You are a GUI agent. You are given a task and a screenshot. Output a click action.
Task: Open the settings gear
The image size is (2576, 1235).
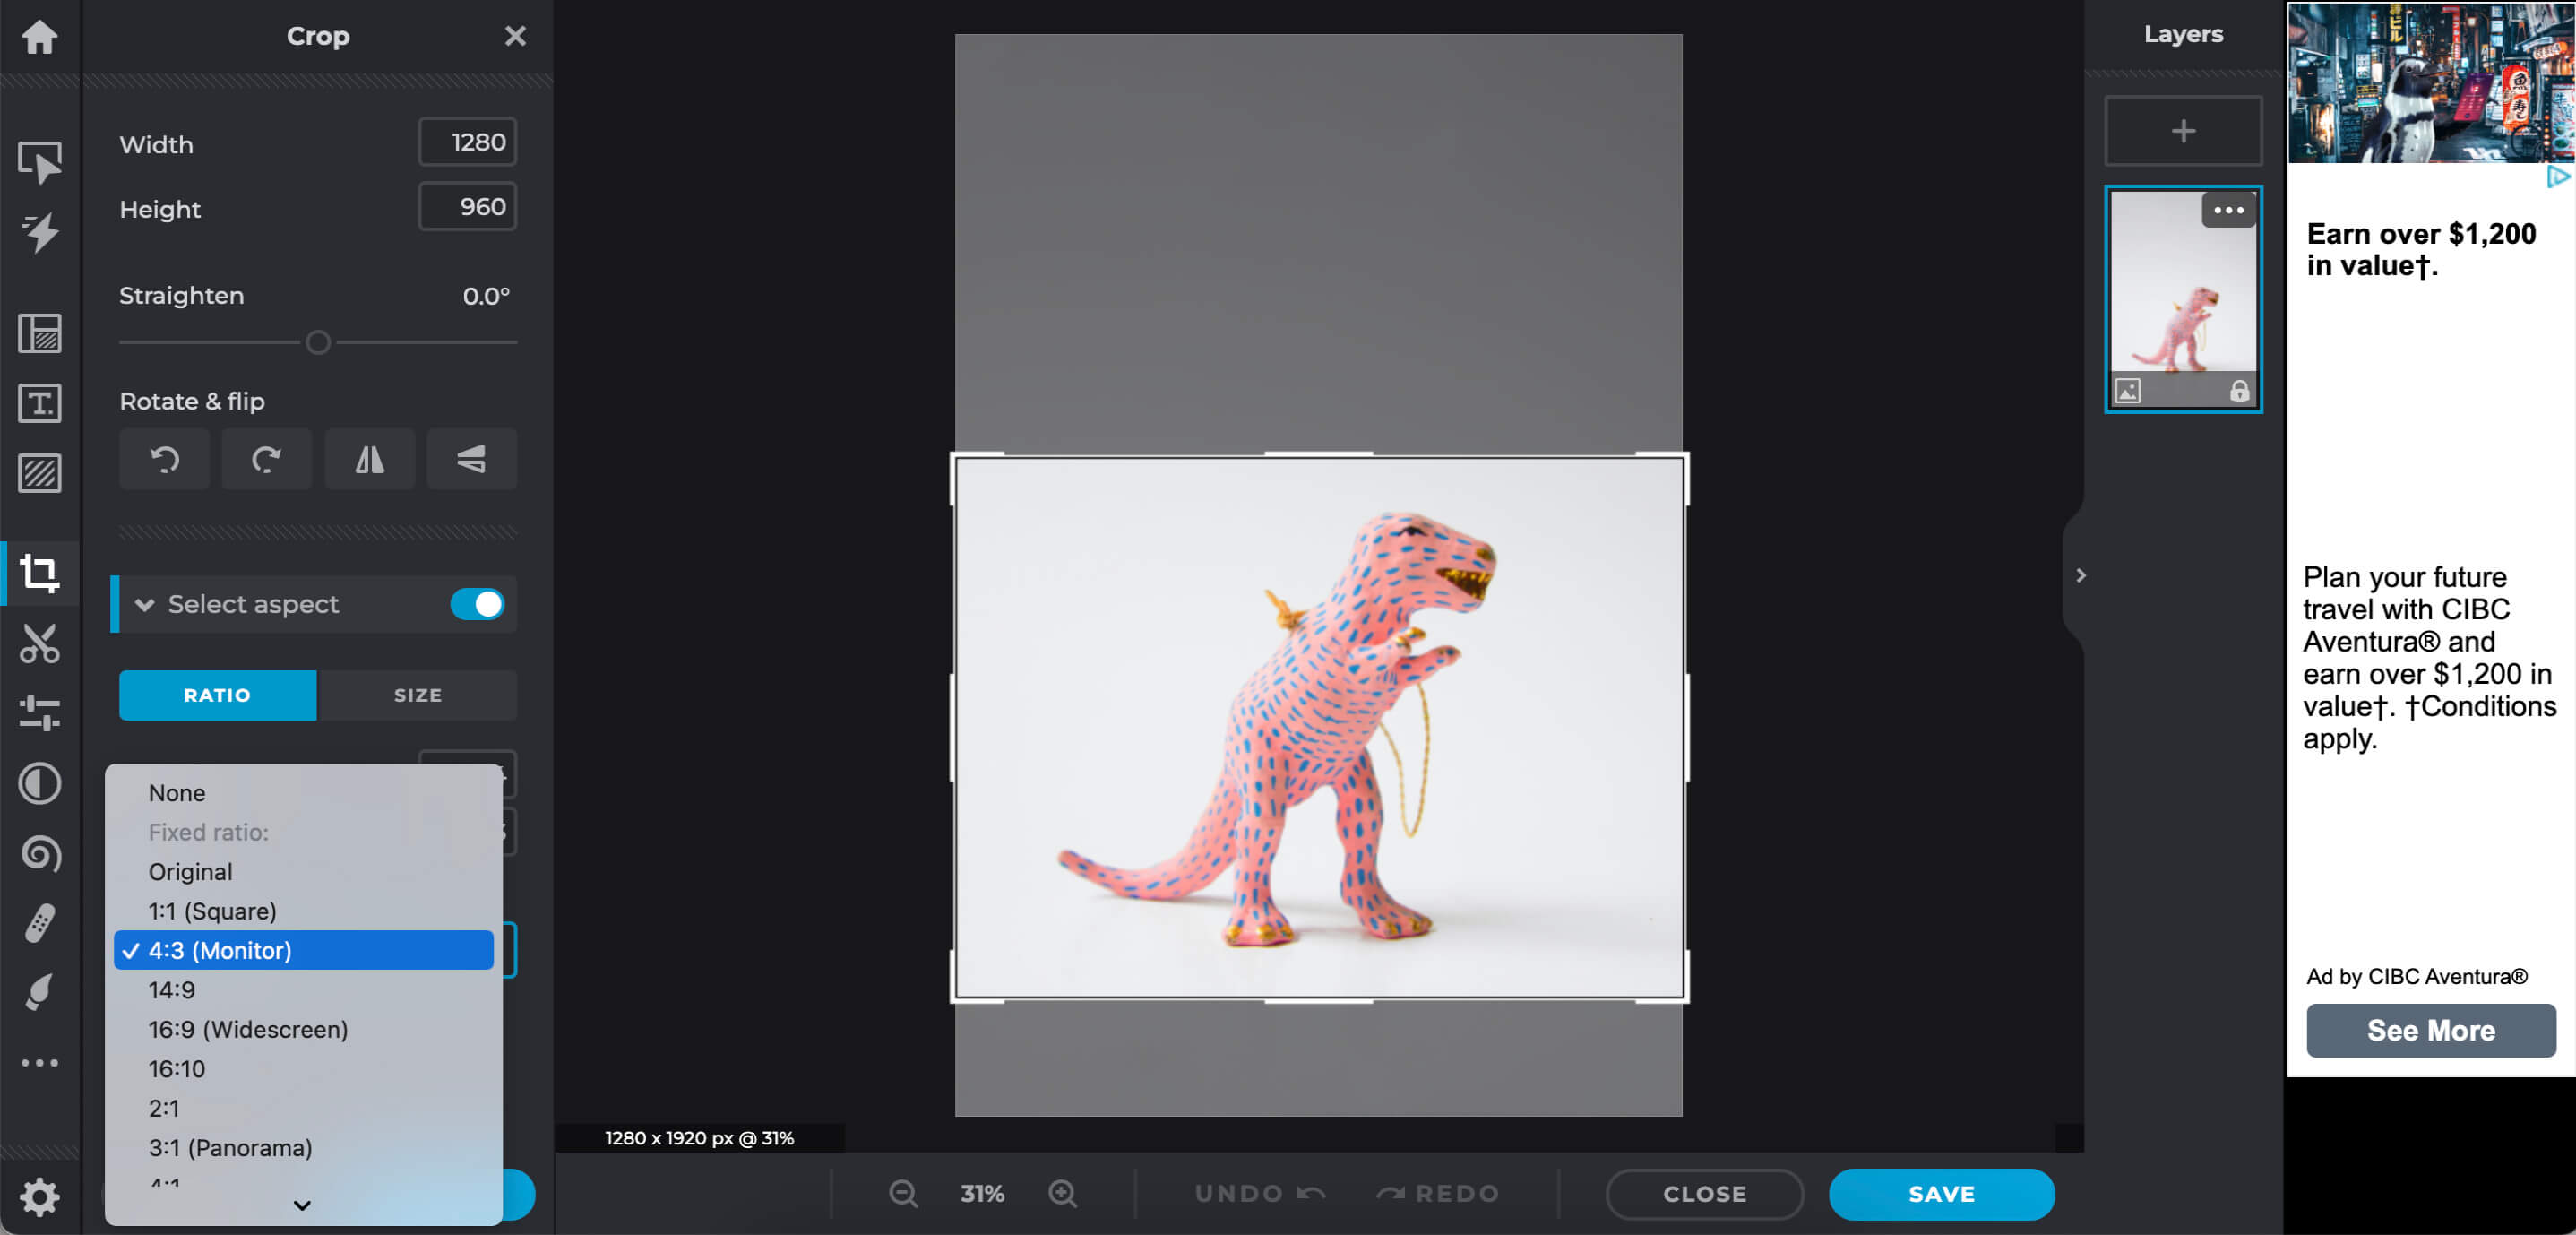coord(39,1196)
